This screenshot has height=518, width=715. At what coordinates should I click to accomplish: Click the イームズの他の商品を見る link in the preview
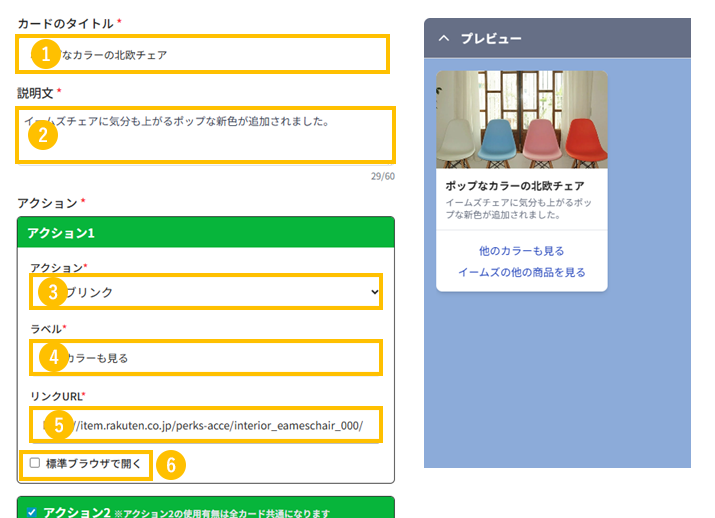point(521,272)
